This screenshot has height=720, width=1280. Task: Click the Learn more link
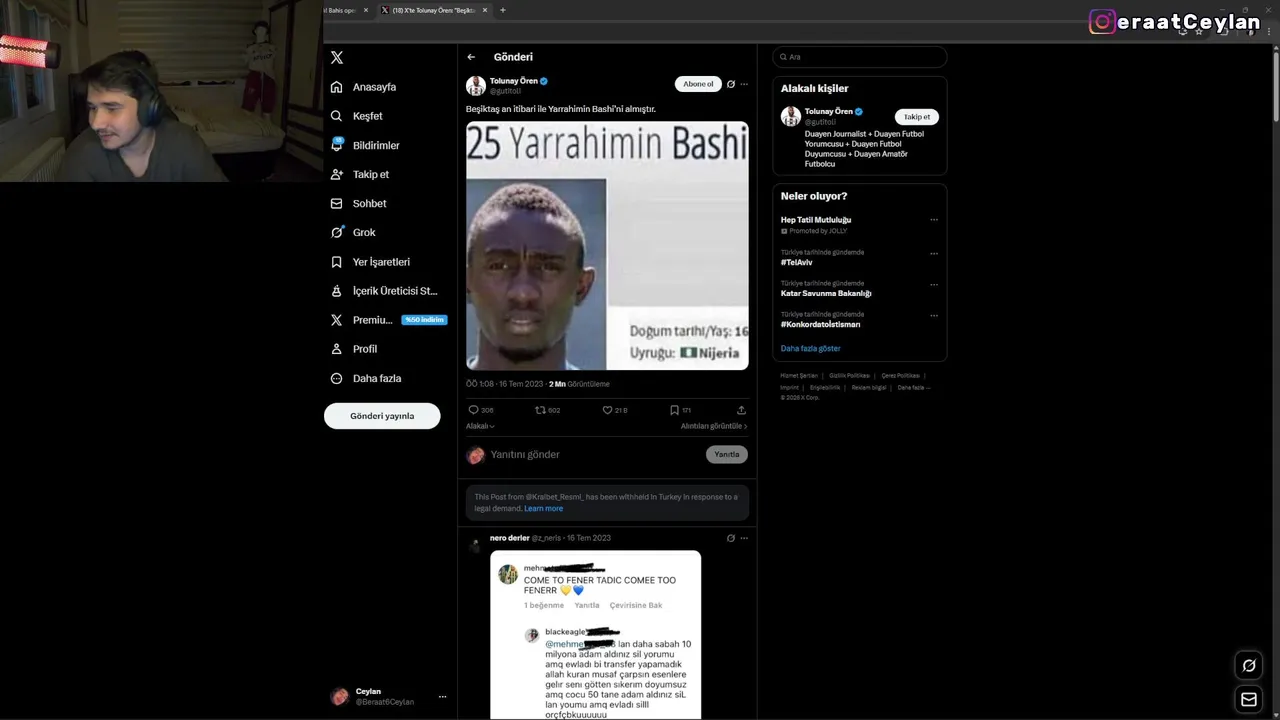pyautogui.click(x=543, y=508)
